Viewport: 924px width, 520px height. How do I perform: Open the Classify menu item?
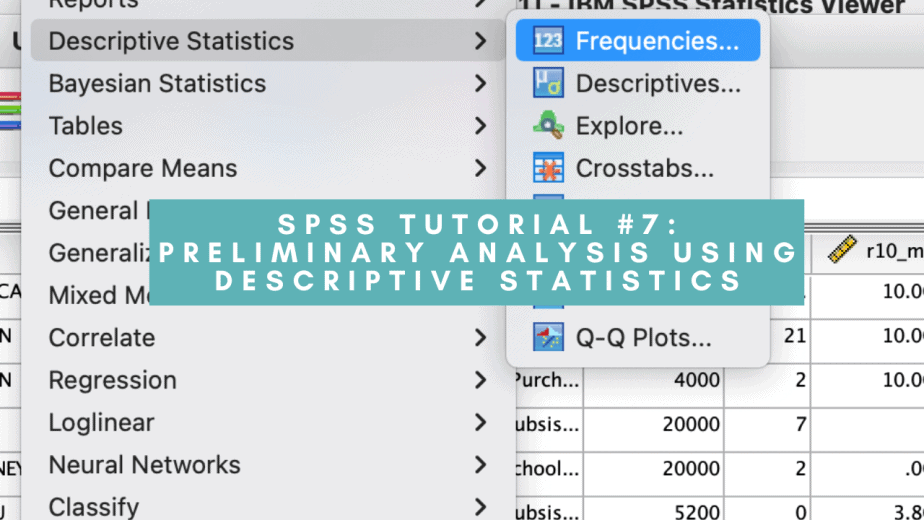[x=268, y=506]
